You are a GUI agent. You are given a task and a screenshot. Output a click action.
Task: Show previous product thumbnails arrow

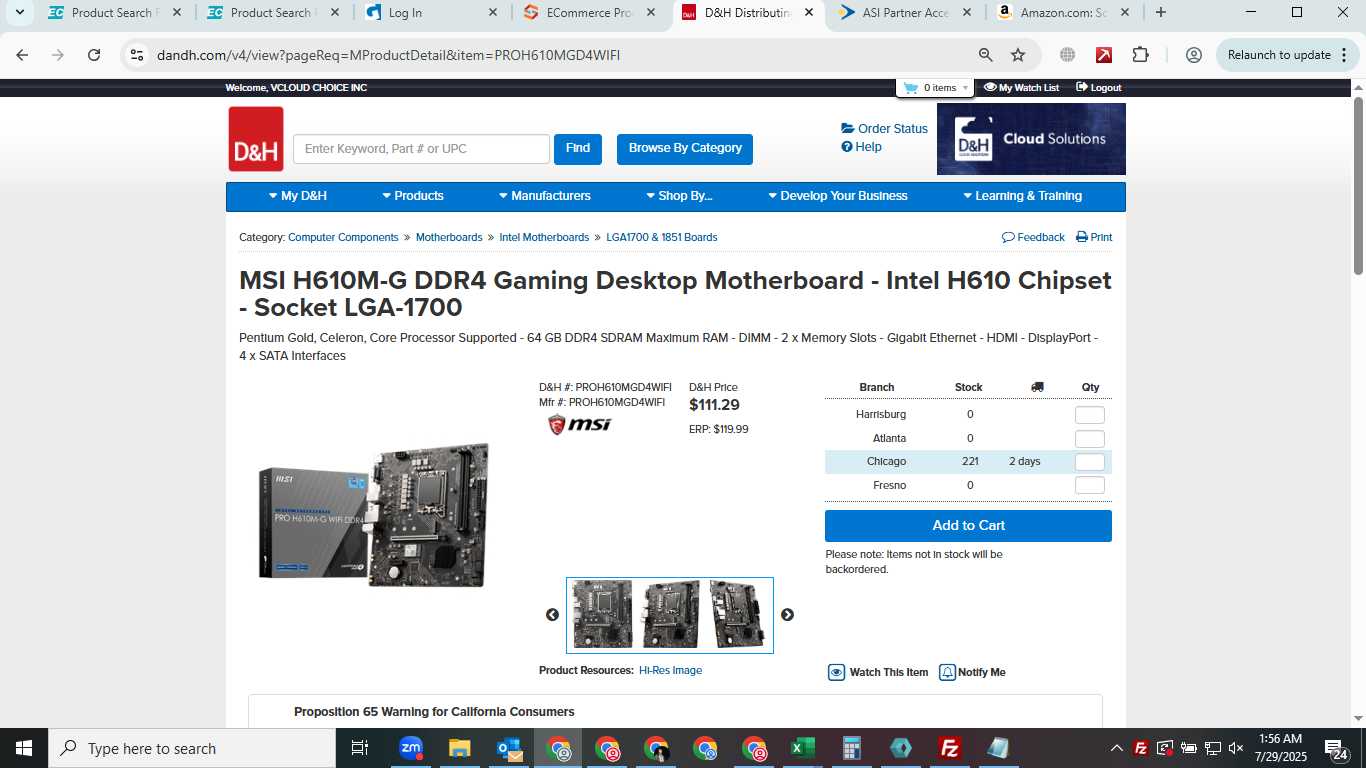click(552, 615)
